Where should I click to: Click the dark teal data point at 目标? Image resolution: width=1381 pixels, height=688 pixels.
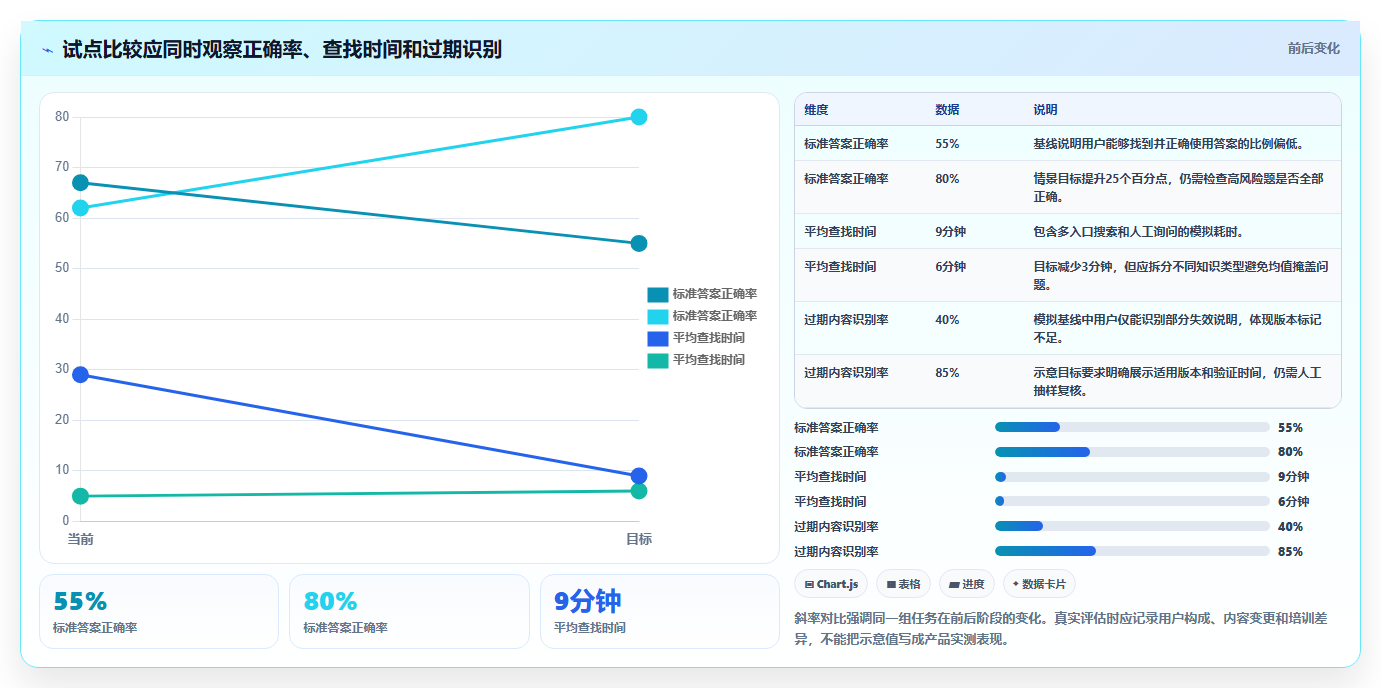(x=639, y=244)
